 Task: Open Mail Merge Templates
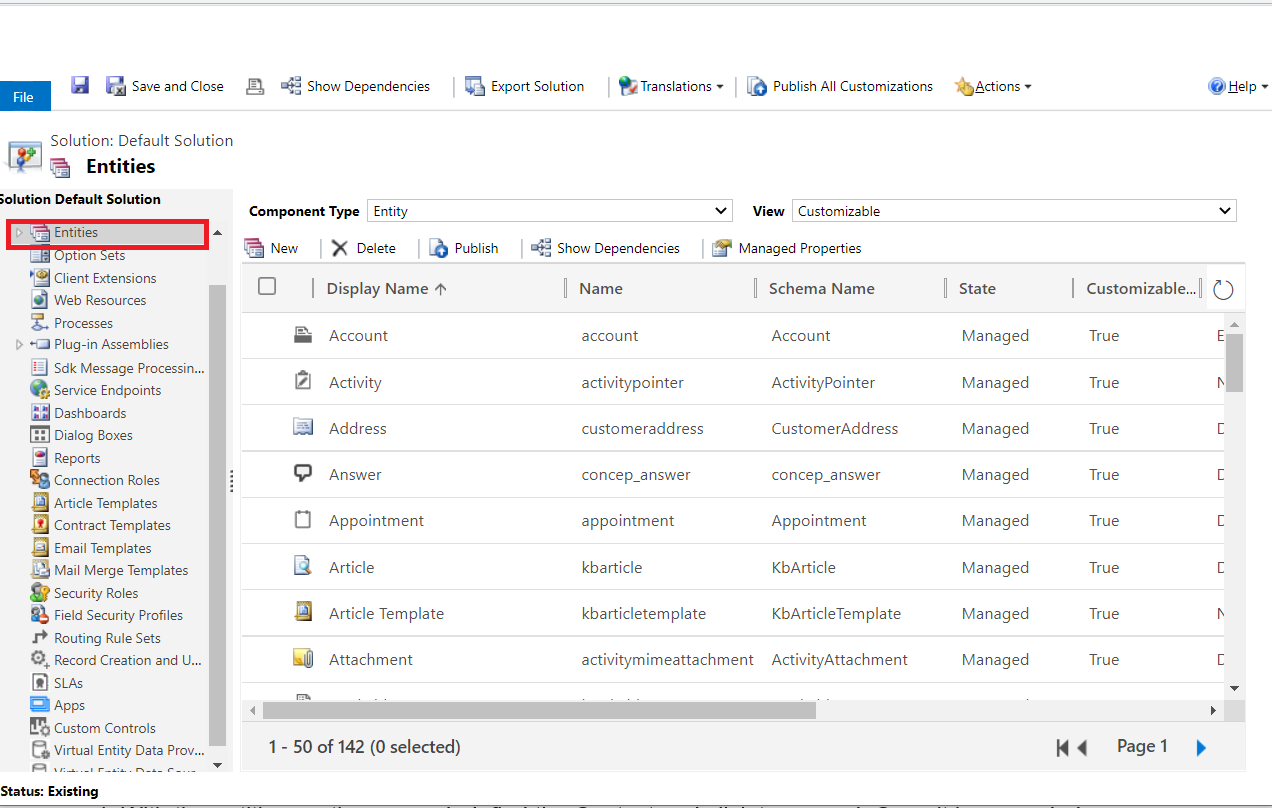(121, 570)
